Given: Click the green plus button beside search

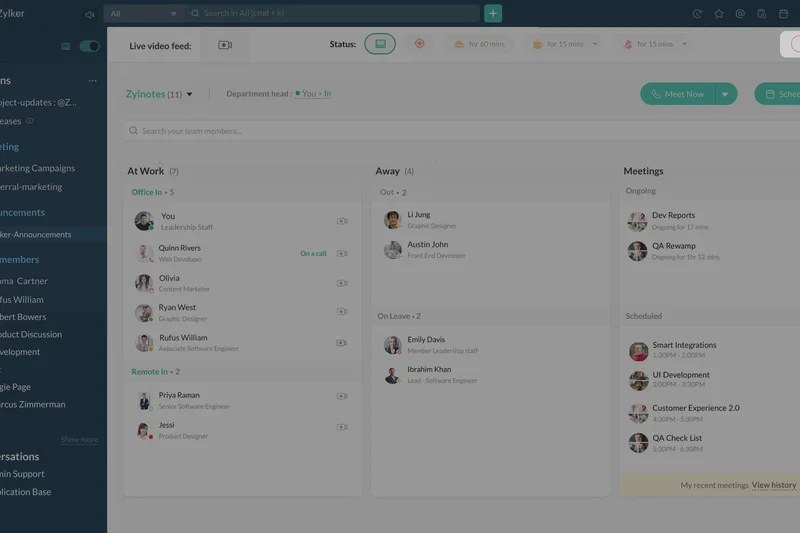Looking at the screenshot, I should (x=493, y=13).
